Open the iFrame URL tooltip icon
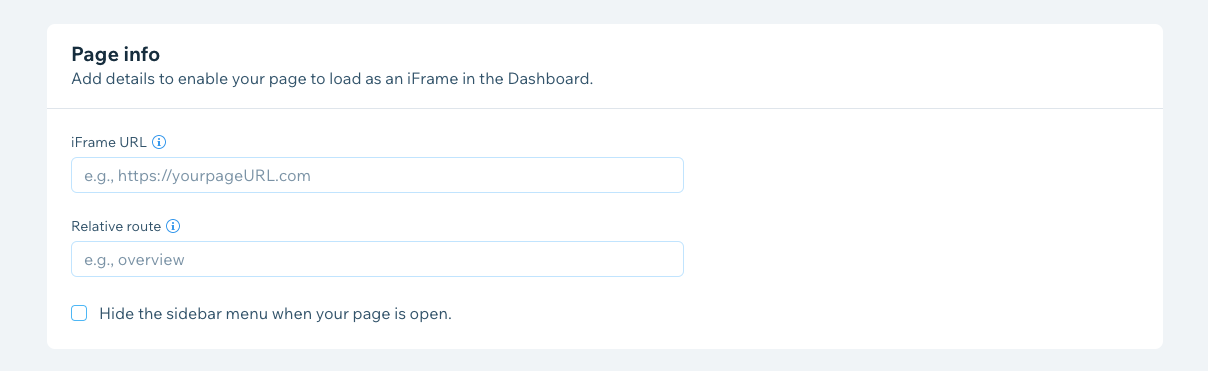This screenshot has width=1208, height=371. (159, 142)
